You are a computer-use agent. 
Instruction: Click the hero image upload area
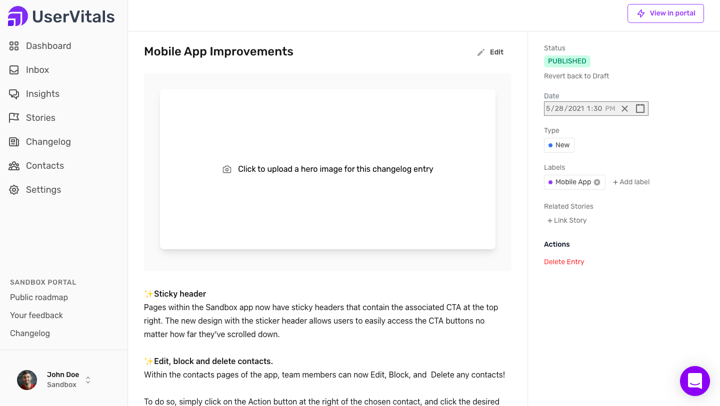point(327,169)
